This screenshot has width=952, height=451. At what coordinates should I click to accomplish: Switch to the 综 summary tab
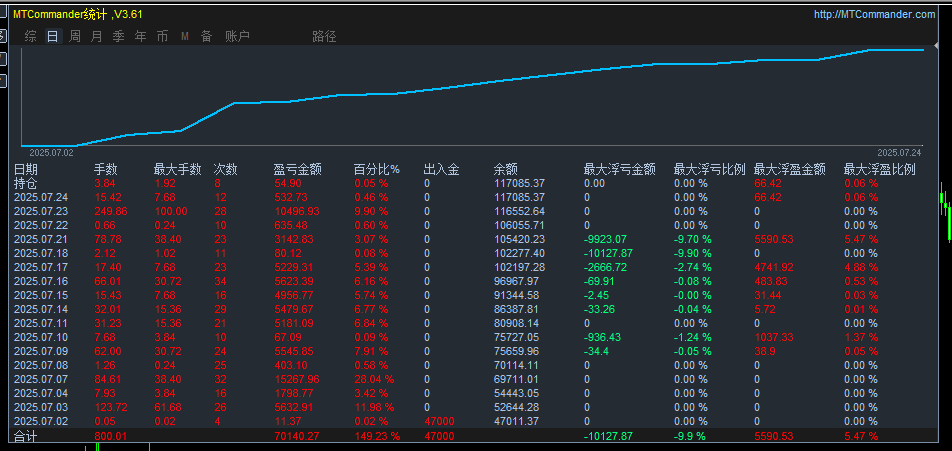[x=31, y=36]
